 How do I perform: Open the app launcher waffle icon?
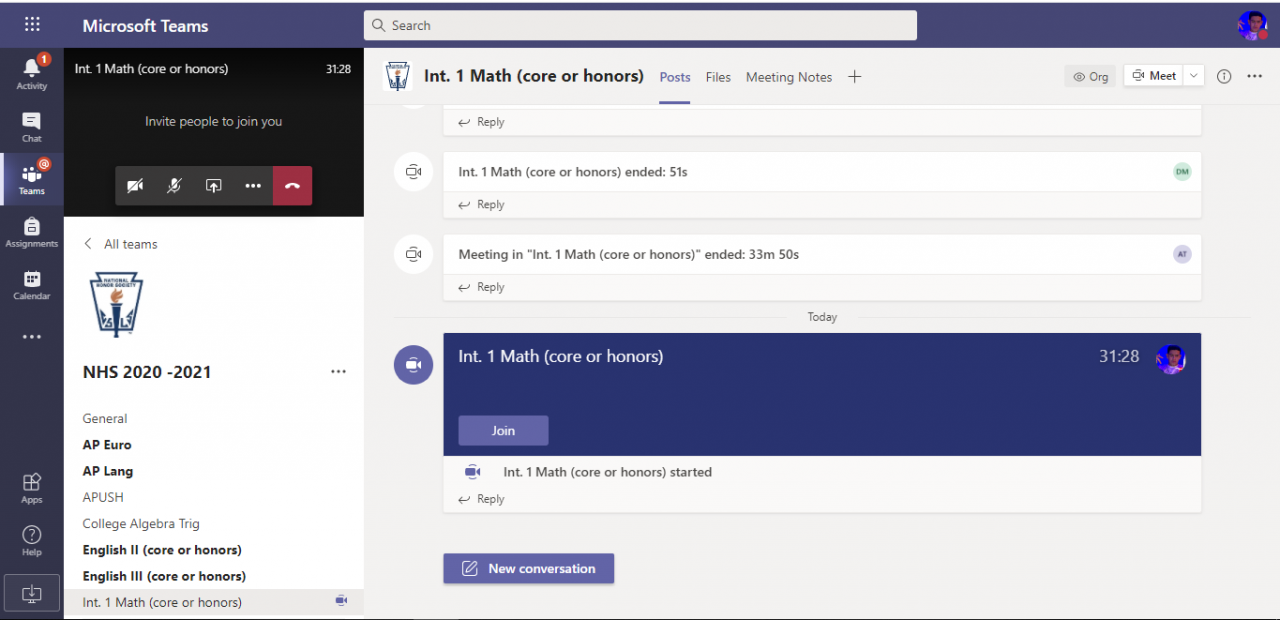(x=32, y=25)
